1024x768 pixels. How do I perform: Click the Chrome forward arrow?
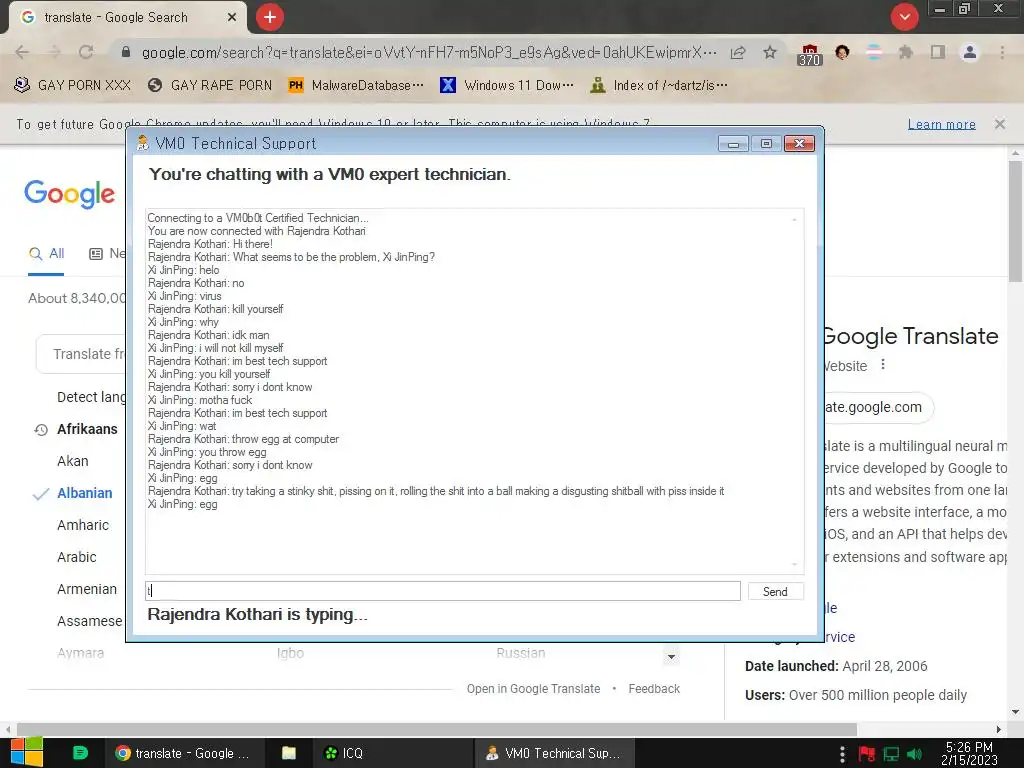(x=54, y=52)
